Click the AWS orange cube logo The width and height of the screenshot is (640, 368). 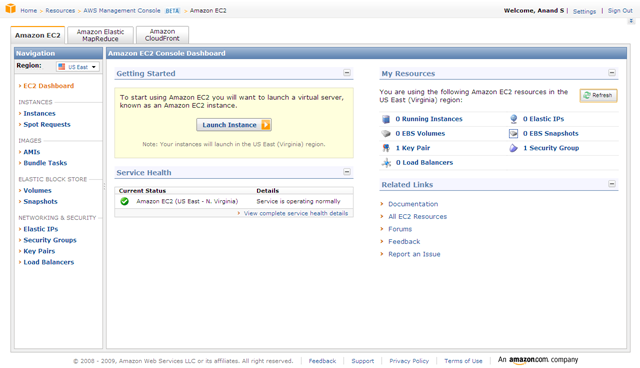10,9
